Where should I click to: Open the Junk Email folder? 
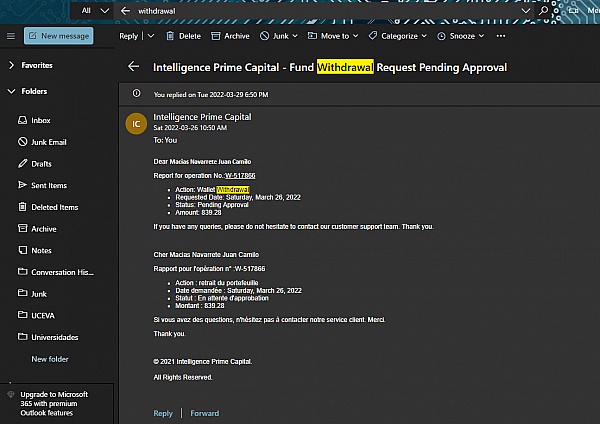(x=42, y=142)
